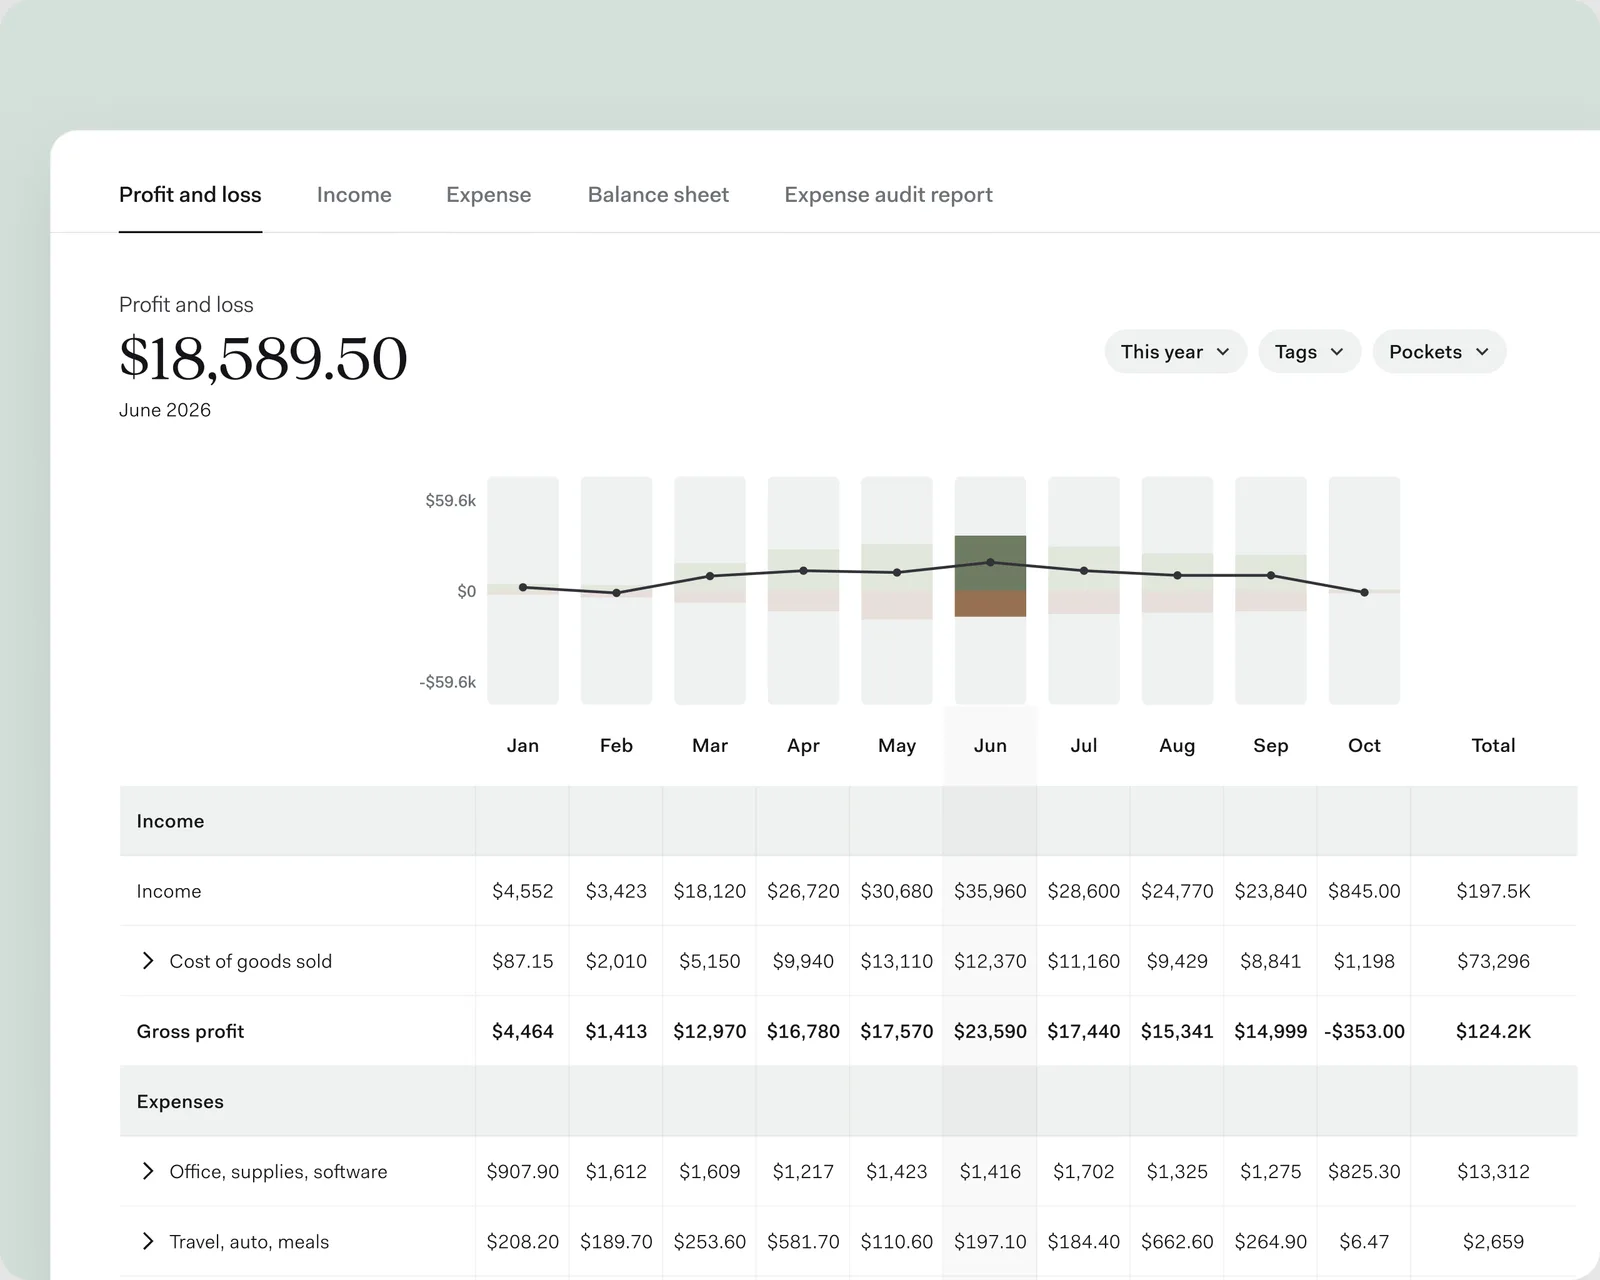Screen dimensions: 1600x1280
Task: Click the Total column header
Action: (x=1493, y=746)
